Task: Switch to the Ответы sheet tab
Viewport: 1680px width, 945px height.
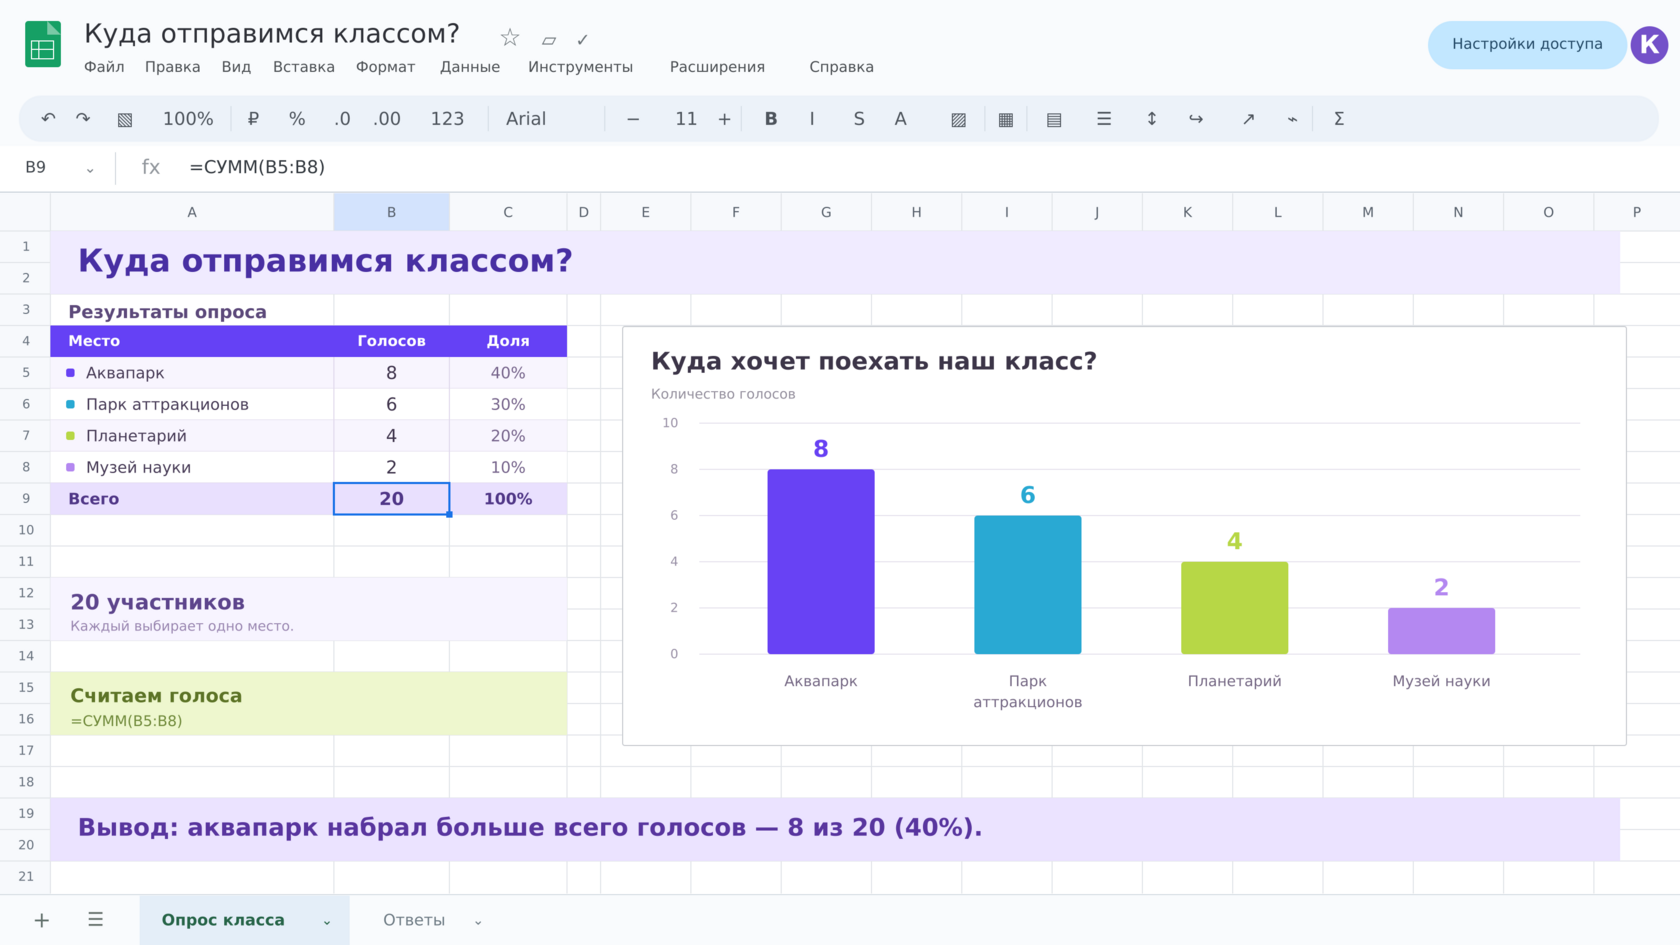Action: [x=414, y=920]
